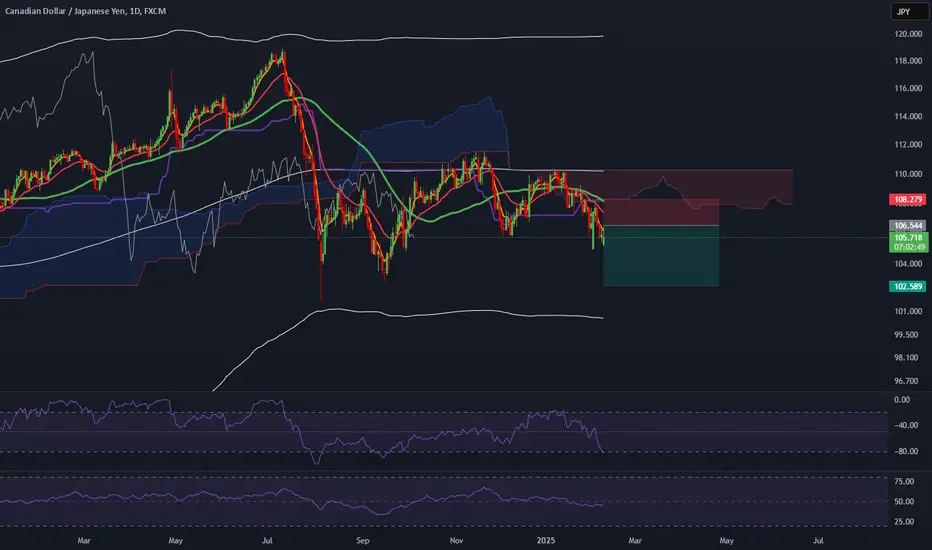Select the teal 102.589 target price label
This screenshot has height=550, width=932.
[908, 287]
